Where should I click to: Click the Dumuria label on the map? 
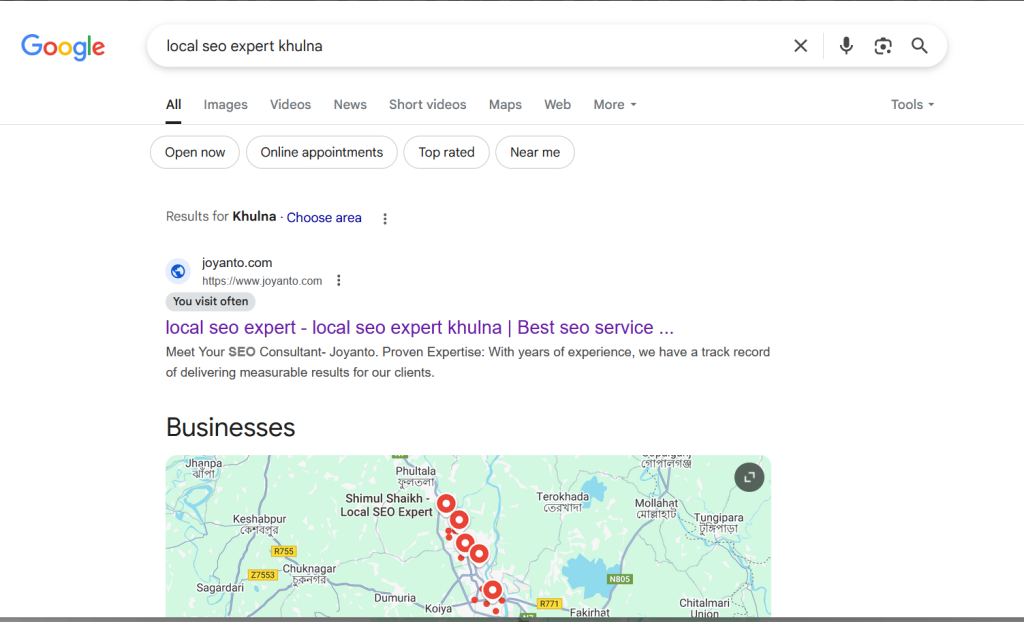[394, 597]
